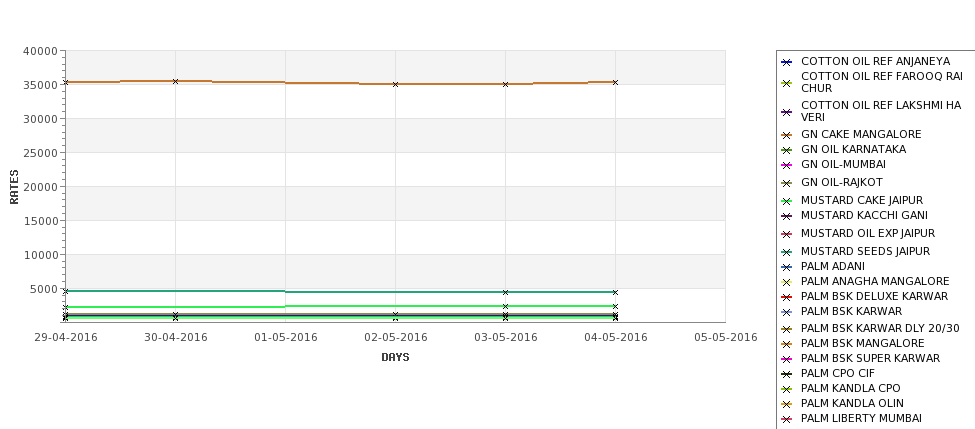Select the GN OIL KARNATAKA legend label
The height and width of the screenshot is (429, 975).
(853, 149)
